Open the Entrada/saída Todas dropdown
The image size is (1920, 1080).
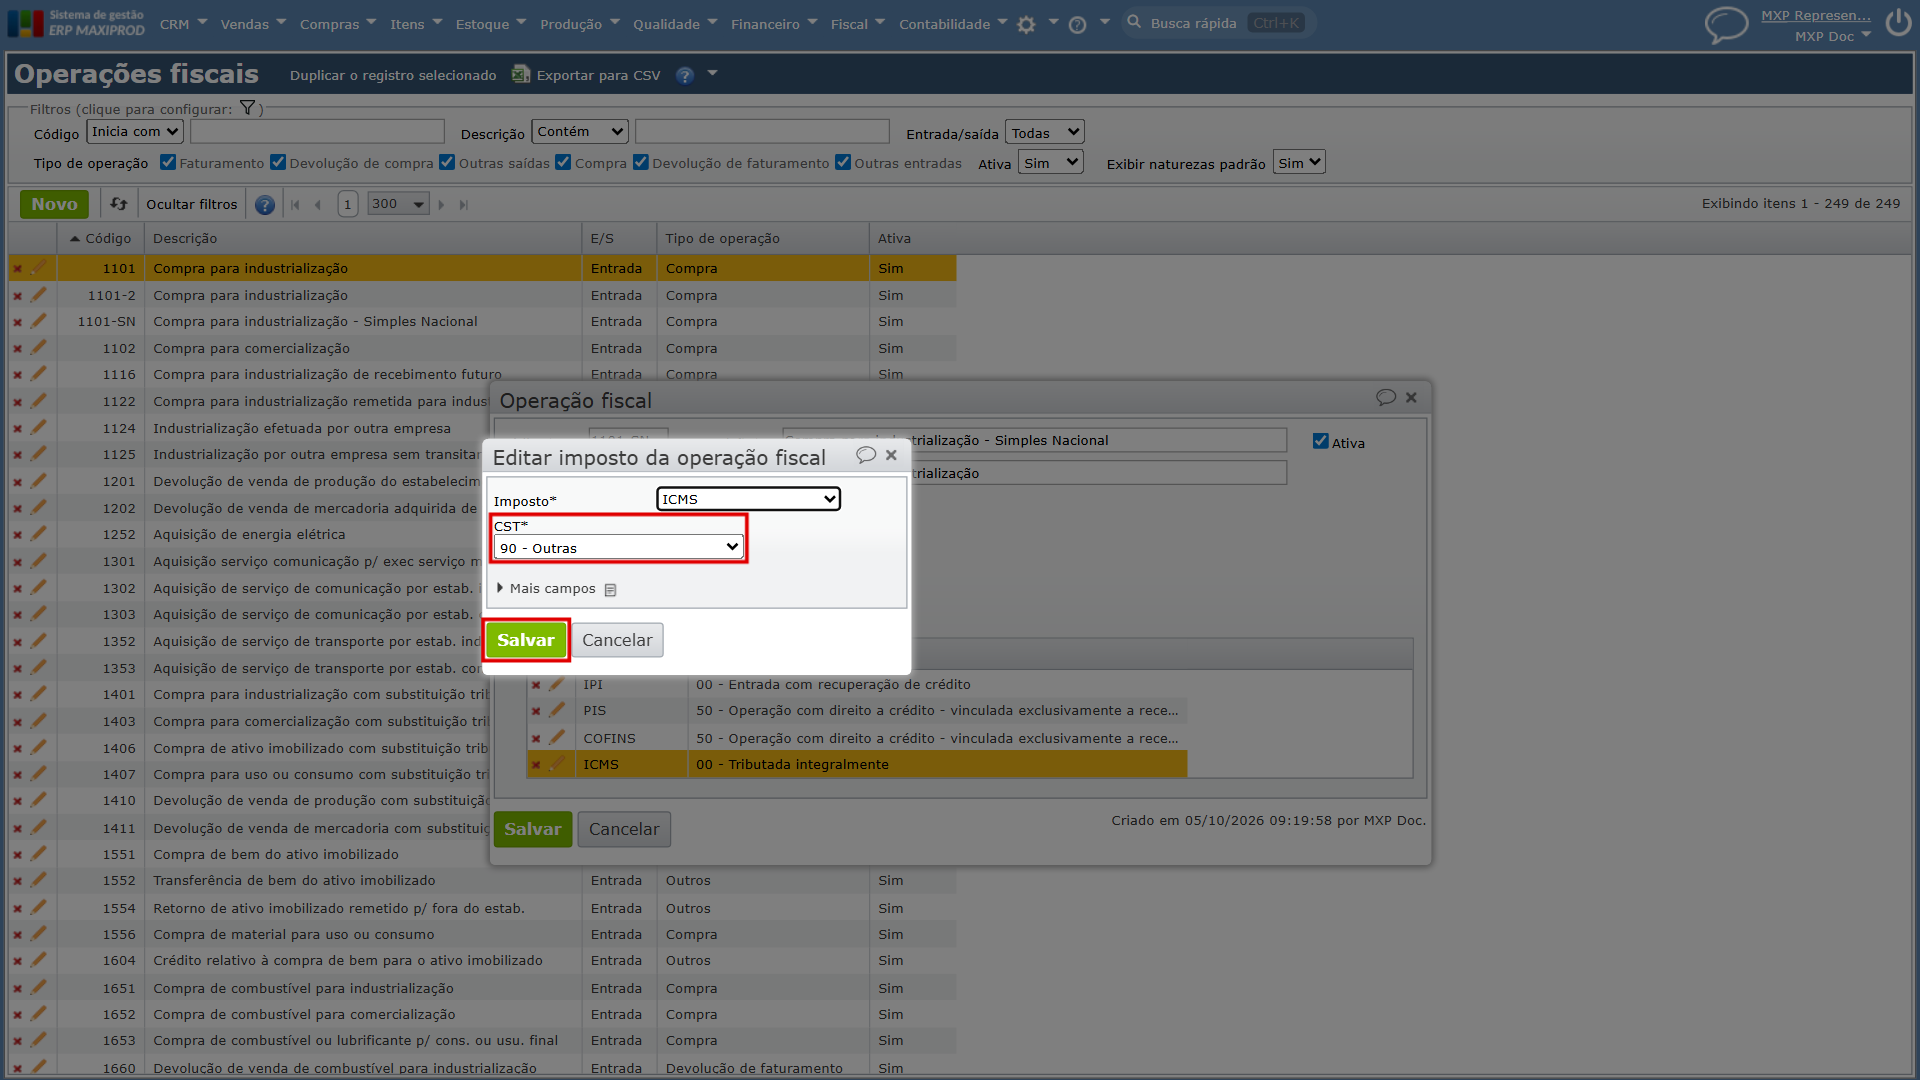1045,133
